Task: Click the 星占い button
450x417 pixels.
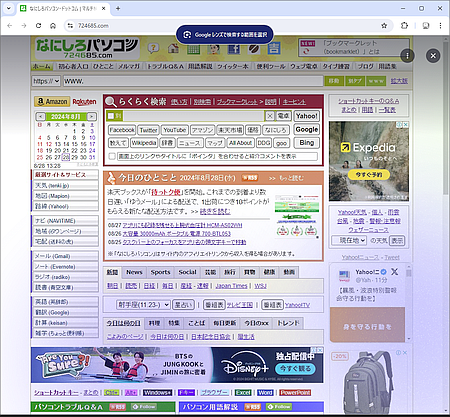Action: tap(184, 305)
